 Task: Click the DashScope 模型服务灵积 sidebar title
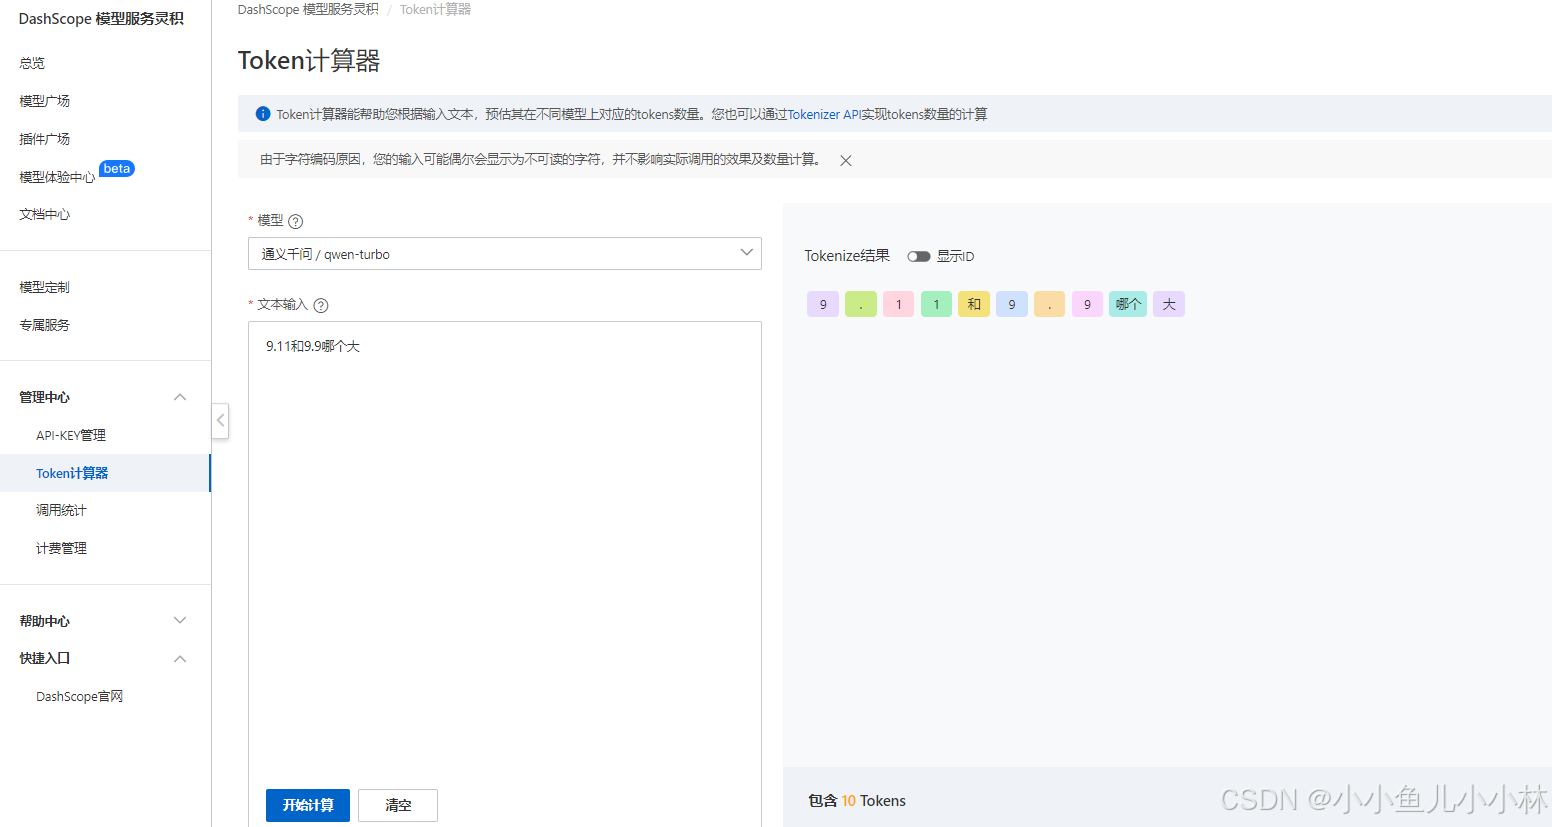101,19
